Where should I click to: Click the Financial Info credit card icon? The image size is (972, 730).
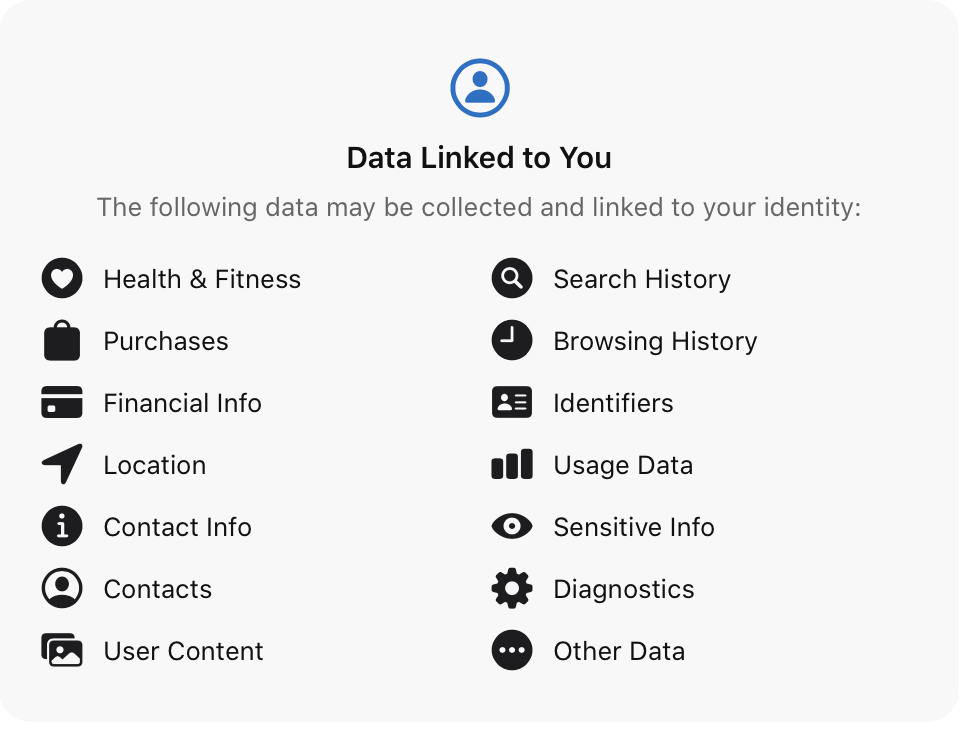click(x=62, y=403)
